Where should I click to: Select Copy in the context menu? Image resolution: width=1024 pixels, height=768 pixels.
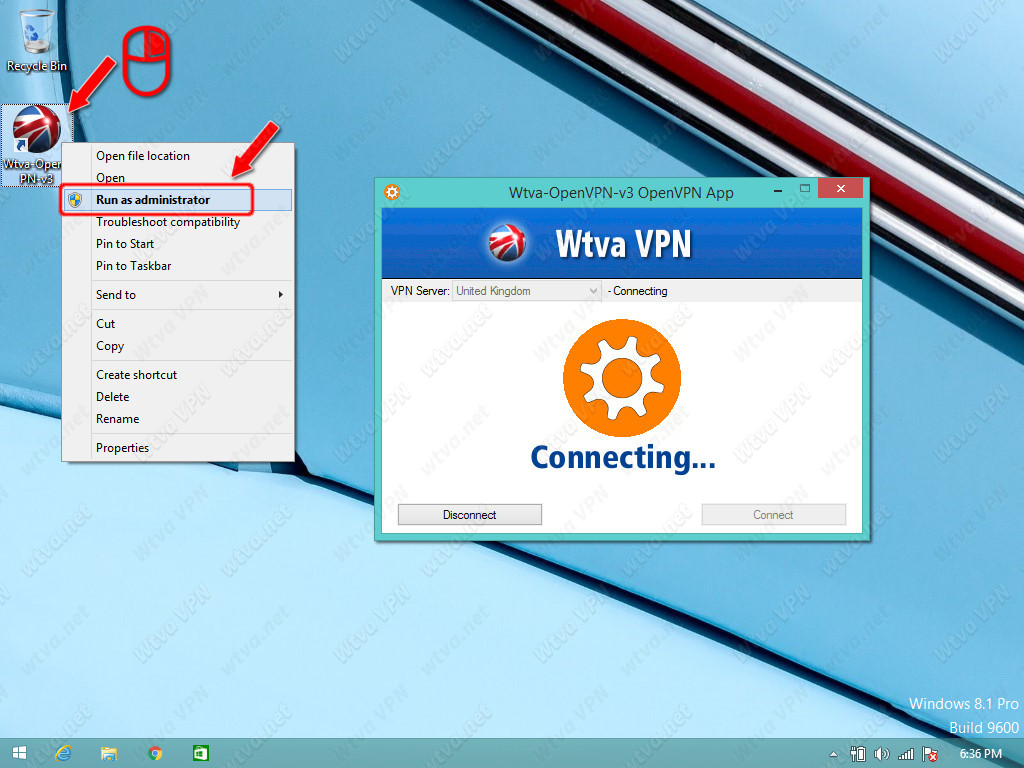[177, 345]
